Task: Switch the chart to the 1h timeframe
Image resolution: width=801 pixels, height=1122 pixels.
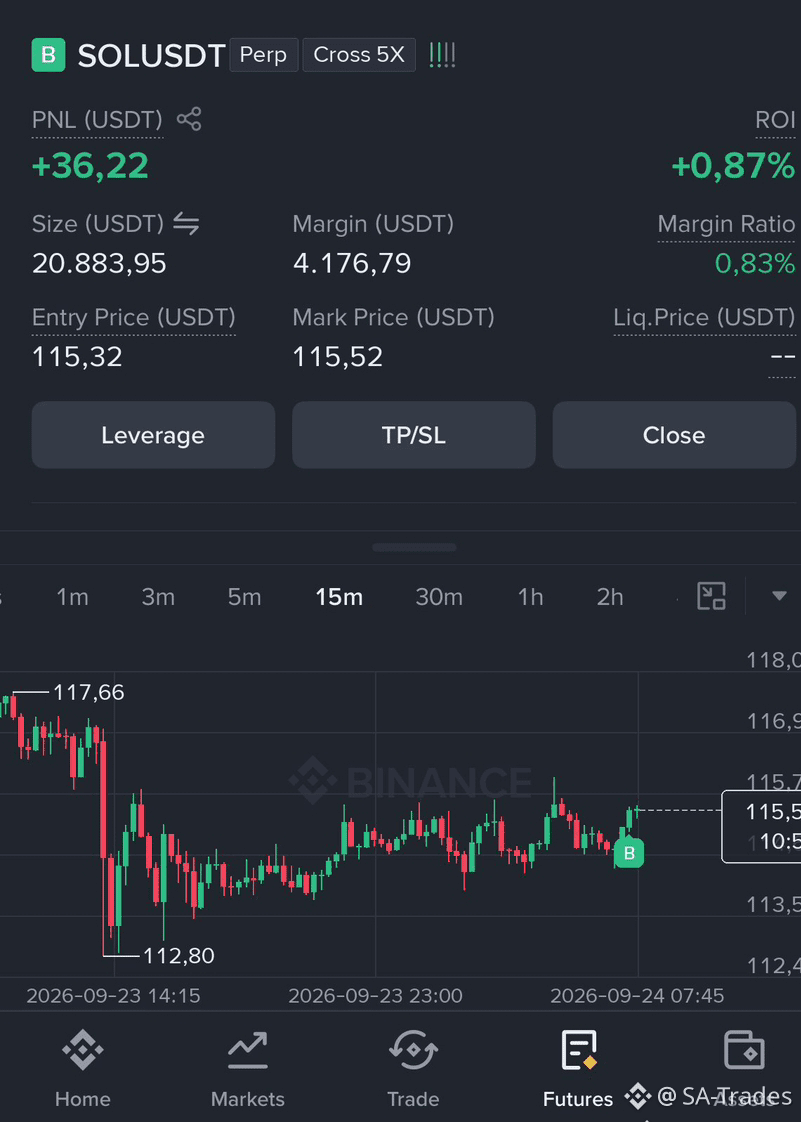Action: [530, 597]
